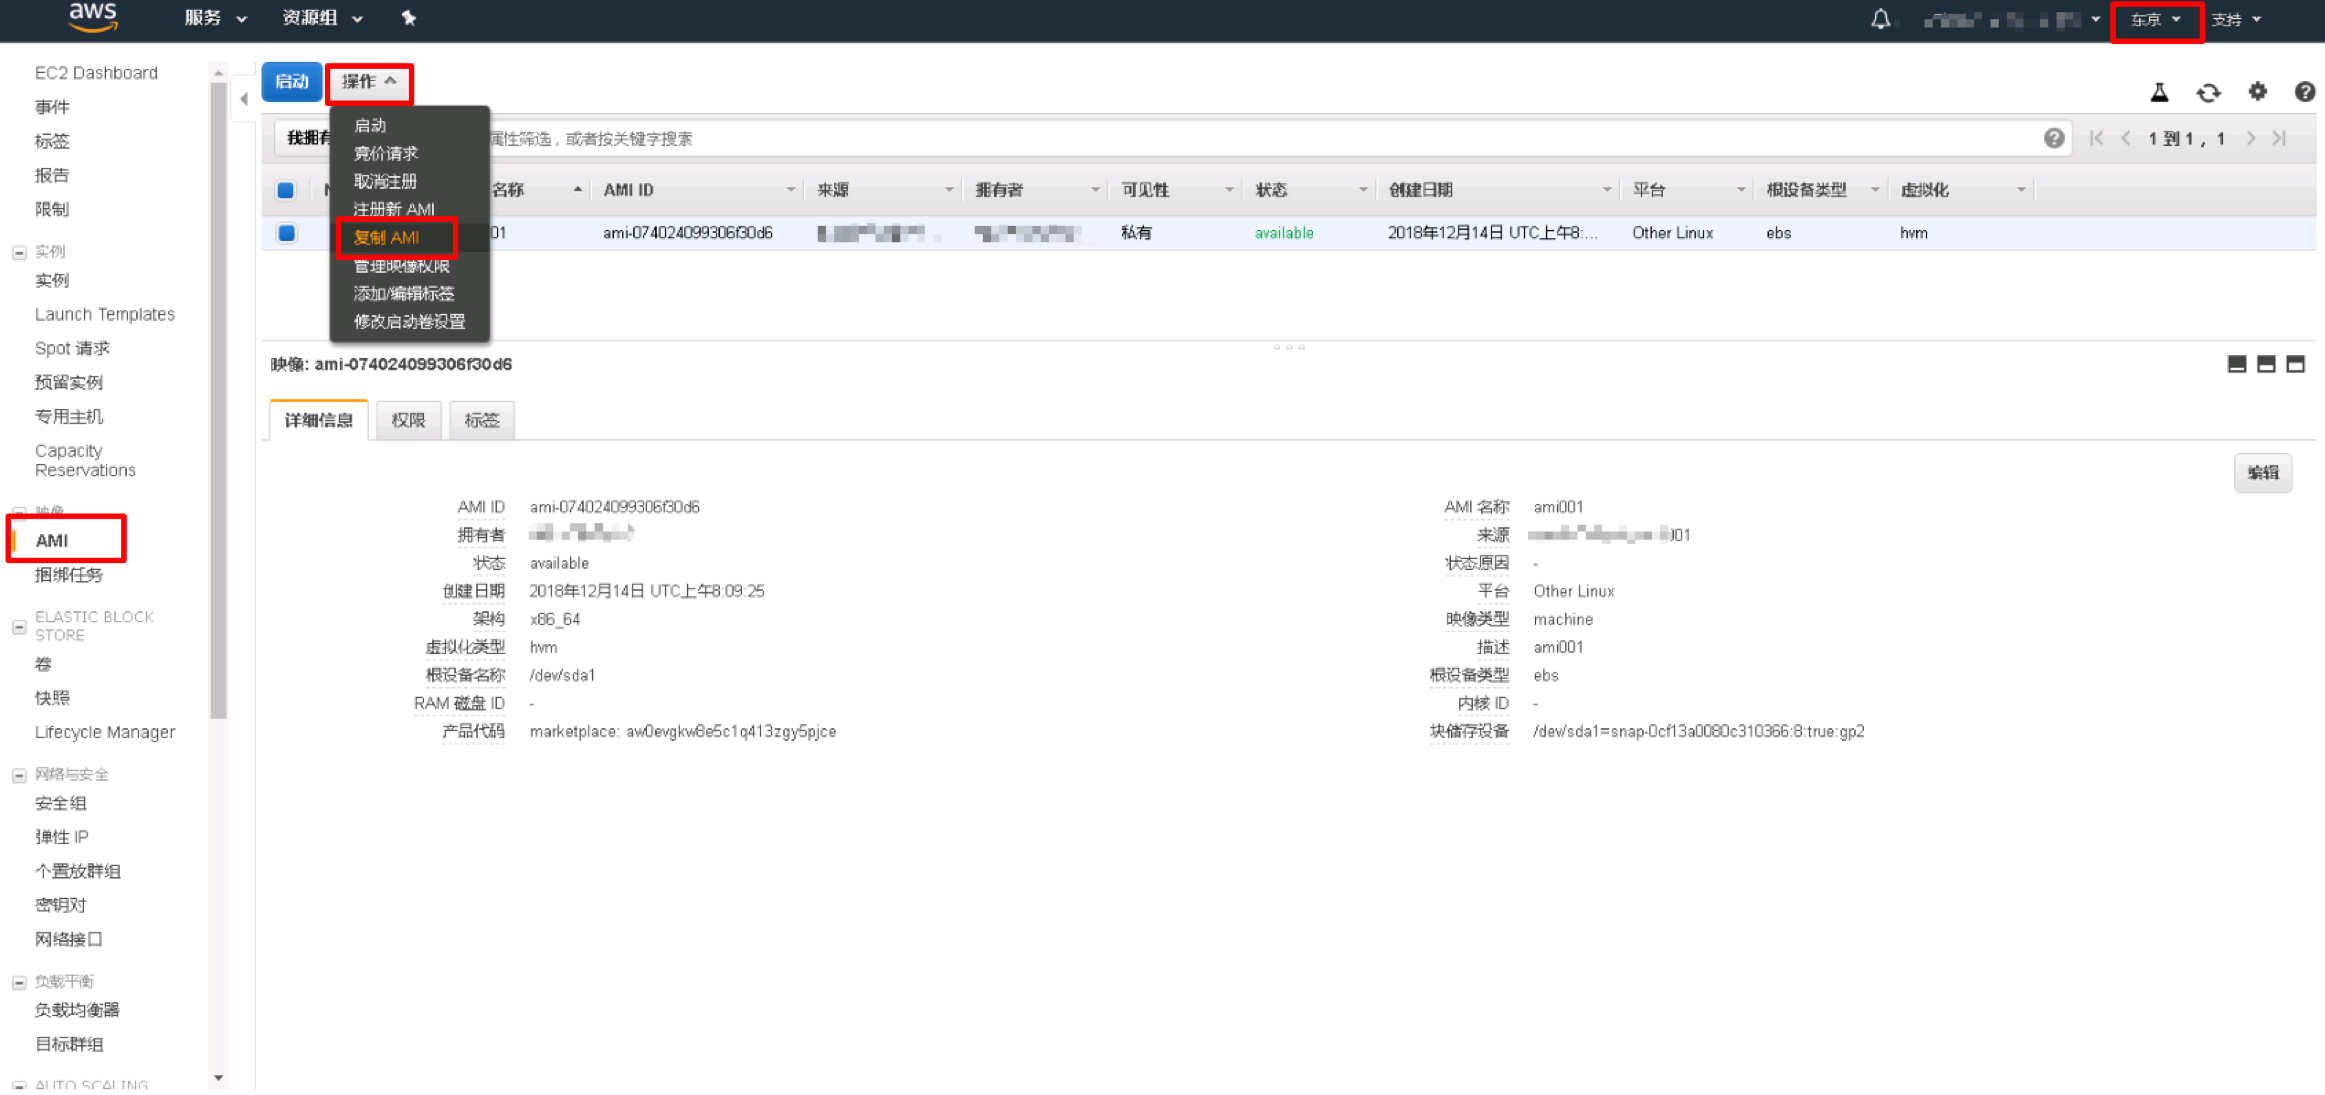This screenshot has width=2325, height=1095.
Task: Click the experiments flask icon
Action: click(2159, 92)
